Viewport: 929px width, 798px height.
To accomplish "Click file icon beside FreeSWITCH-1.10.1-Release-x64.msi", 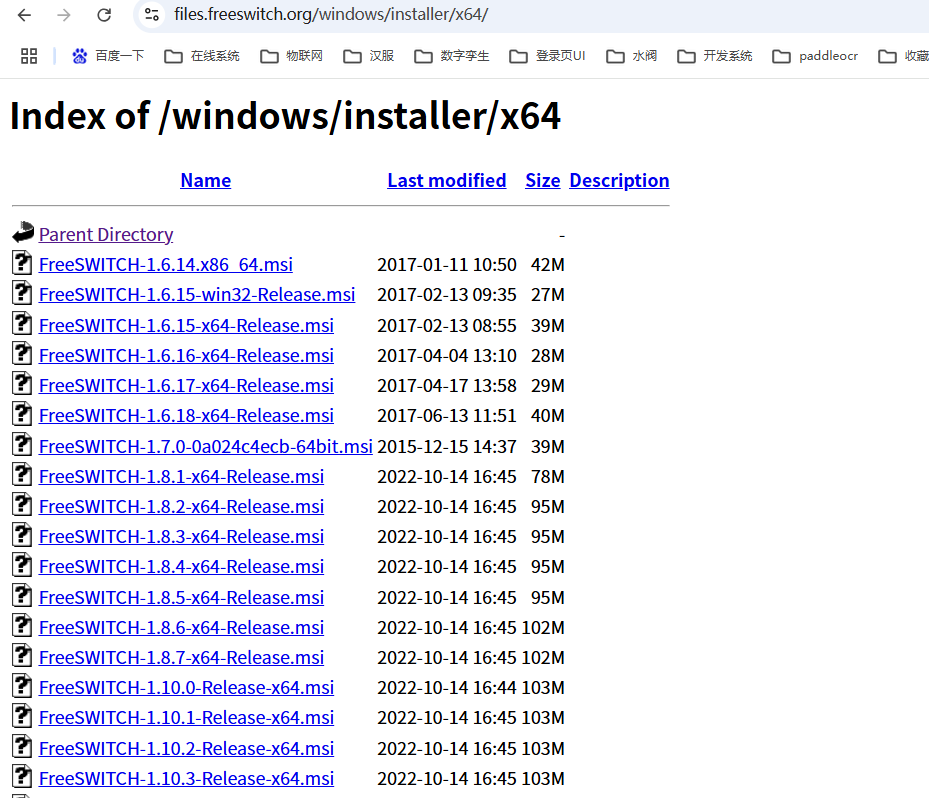I will pyautogui.click(x=22, y=716).
